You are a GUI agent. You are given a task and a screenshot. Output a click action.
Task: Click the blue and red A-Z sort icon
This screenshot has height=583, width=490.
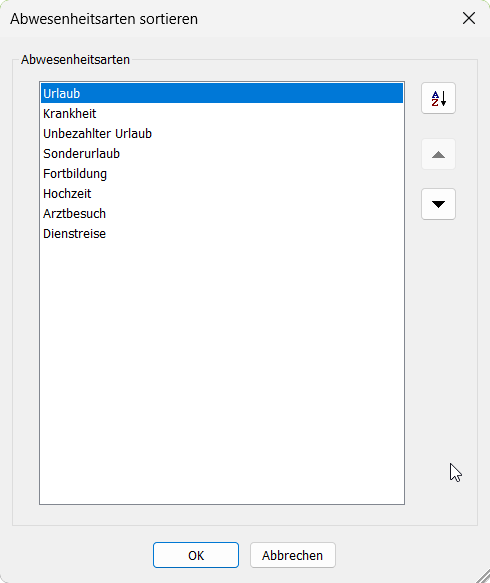pyautogui.click(x=438, y=98)
